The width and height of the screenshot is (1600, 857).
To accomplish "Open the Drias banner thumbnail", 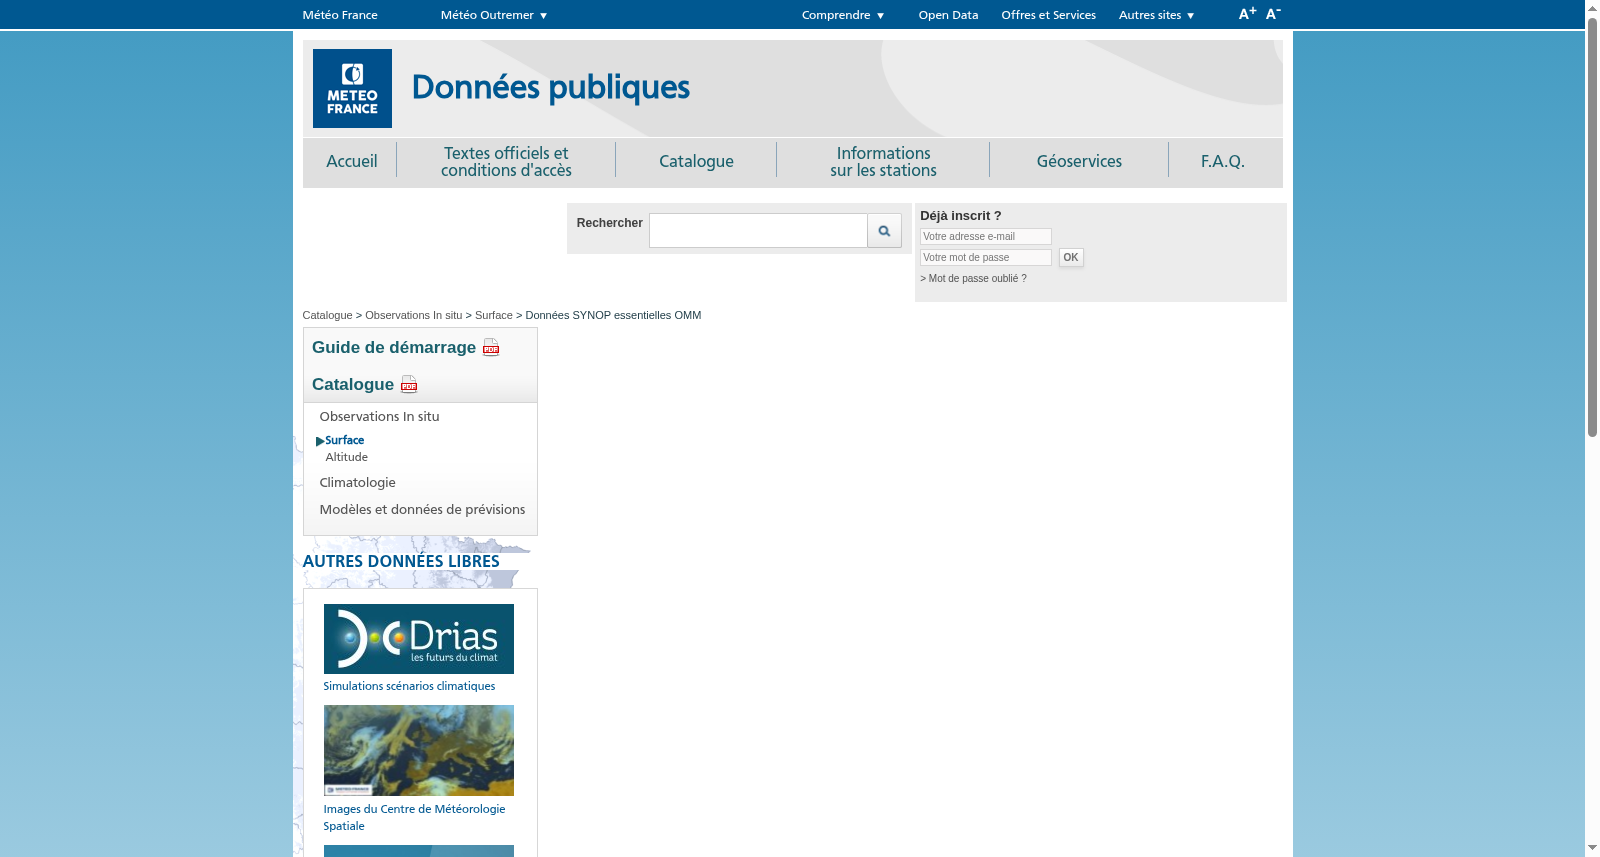I will pyautogui.click(x=418, y=639).
